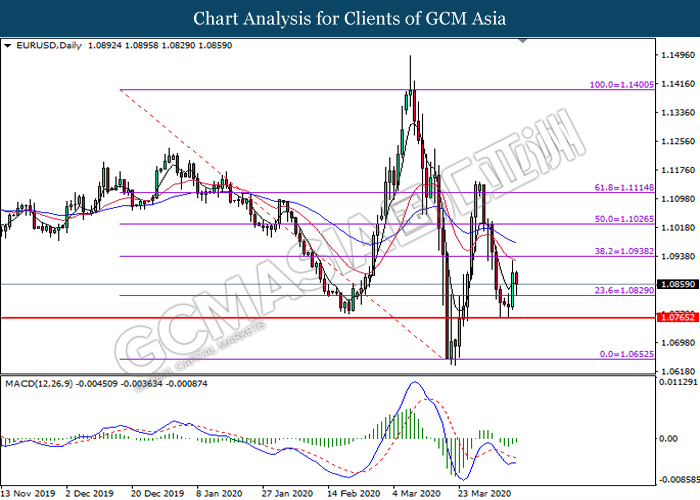This screenshot has width=700, height=500.
Task: Click the 4 Mar 2020 date label
Action: point(417,493)
